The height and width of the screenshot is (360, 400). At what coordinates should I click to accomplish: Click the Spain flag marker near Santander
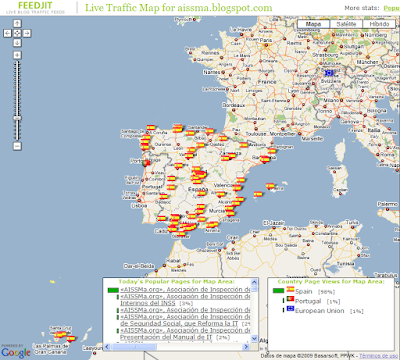(209, 131)
